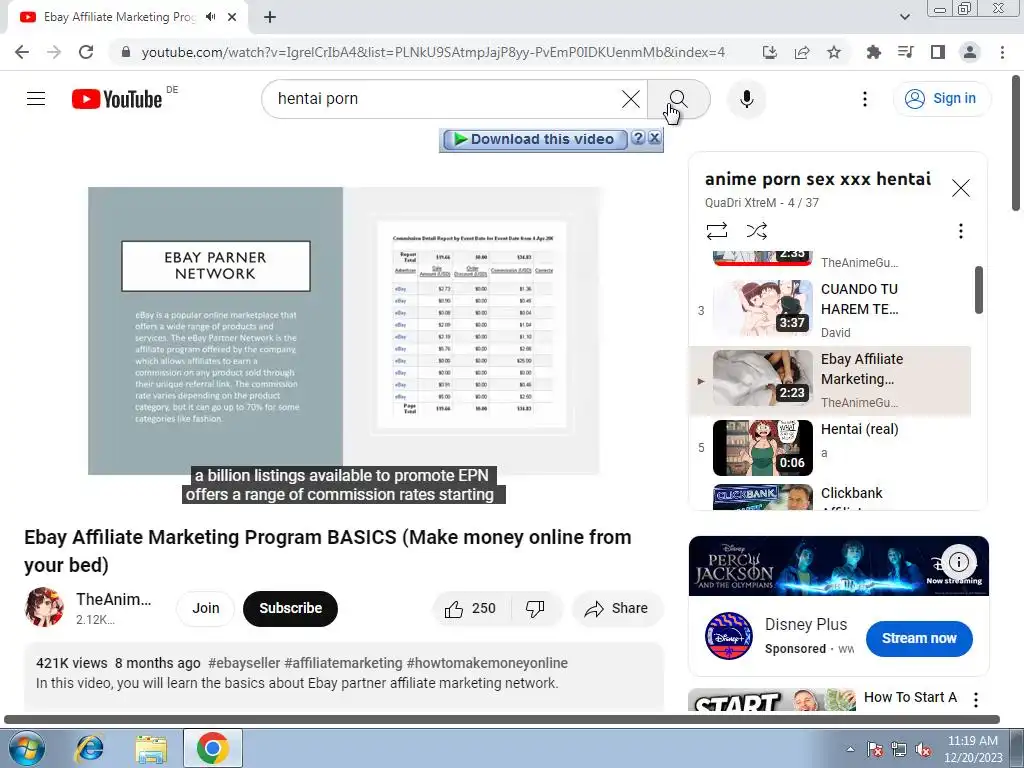Open playlist options three-dot menu

click(x=960, y=231)
